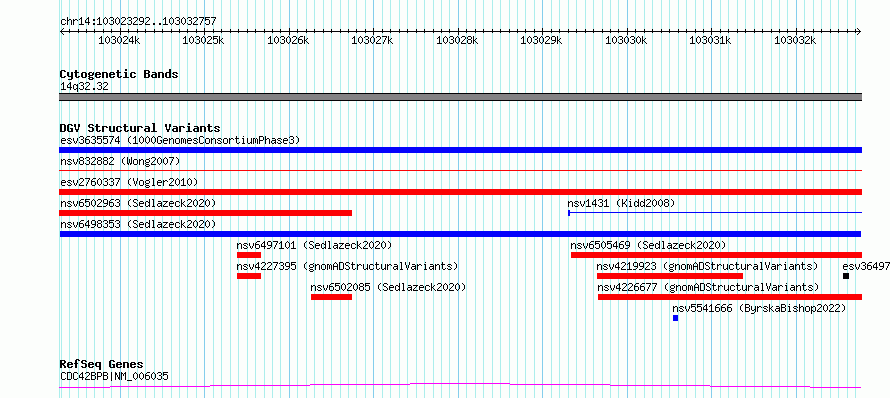Image resolution: width=890 pixels, height=398 pixels.
Task: Select the thin red nsv832882 variant line
Action: 460,170
